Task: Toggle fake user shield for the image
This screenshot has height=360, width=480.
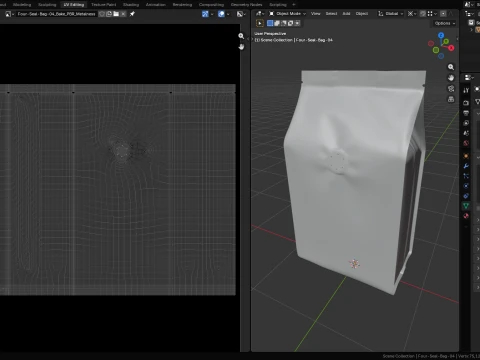Action: coord(102,14)
